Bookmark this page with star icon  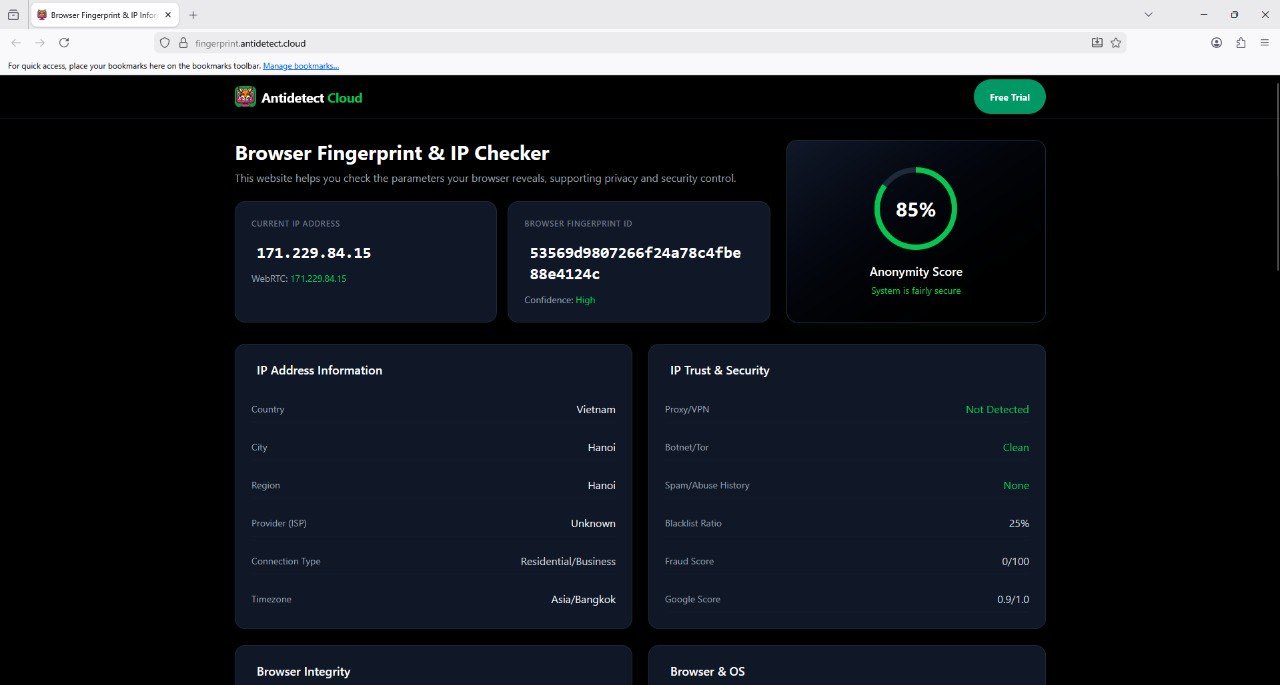pyautogui.click(x=1116, y=43)
